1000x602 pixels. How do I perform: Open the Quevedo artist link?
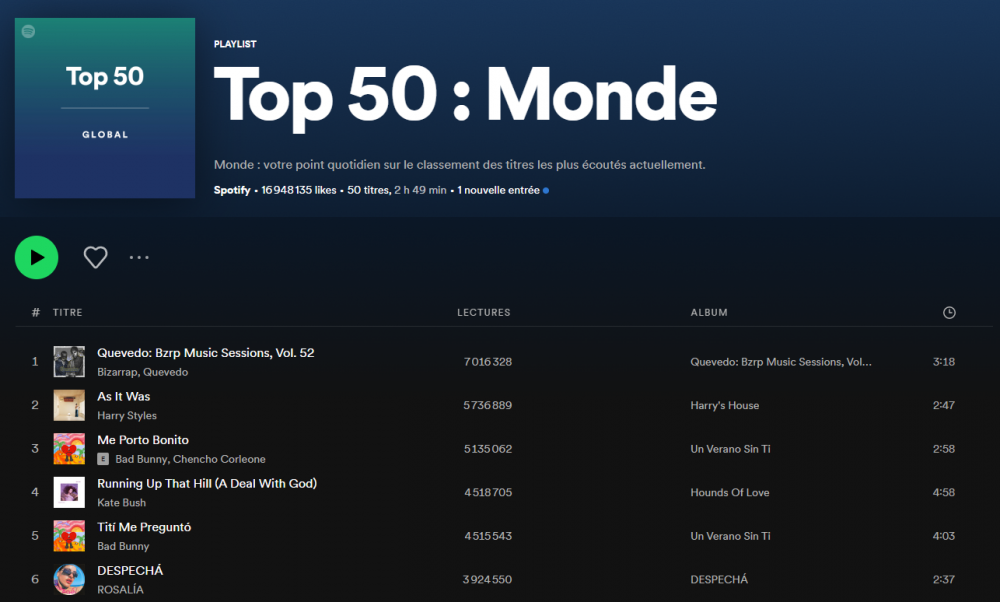pos(166,372)
